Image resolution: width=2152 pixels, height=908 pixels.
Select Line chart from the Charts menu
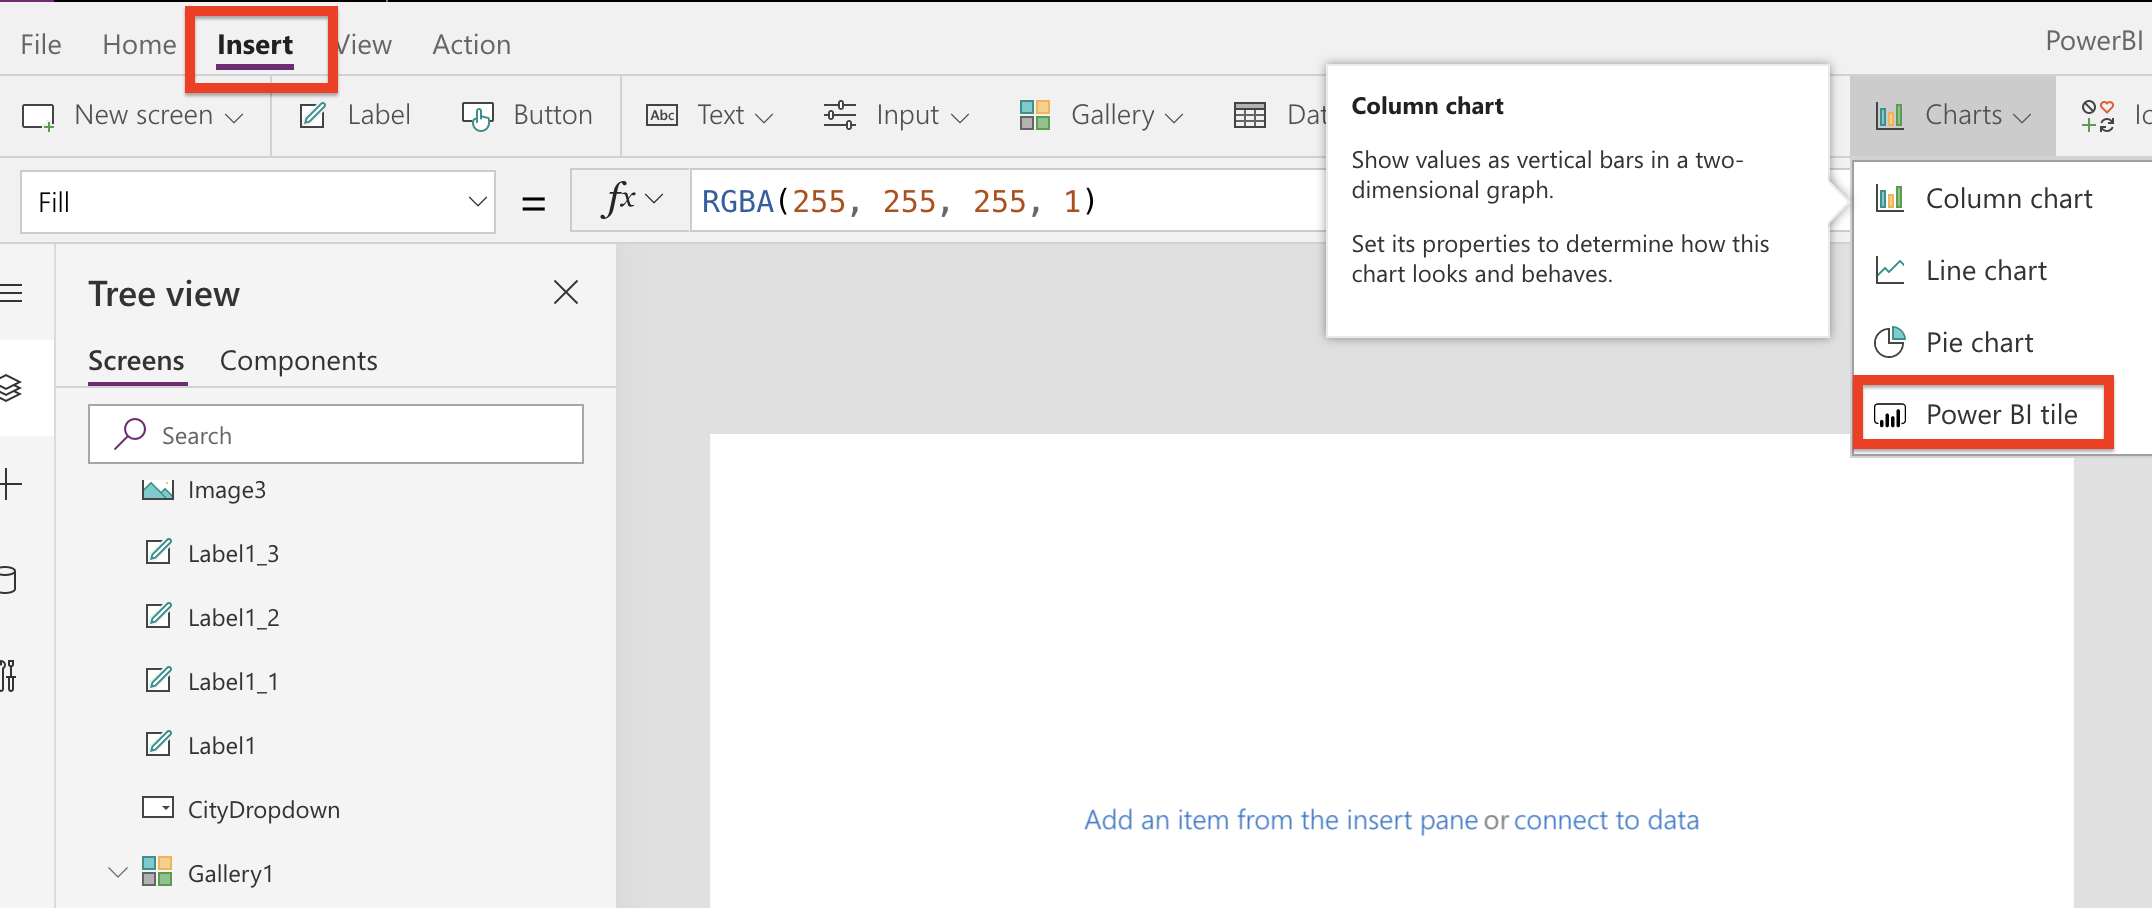(1986, 270)
